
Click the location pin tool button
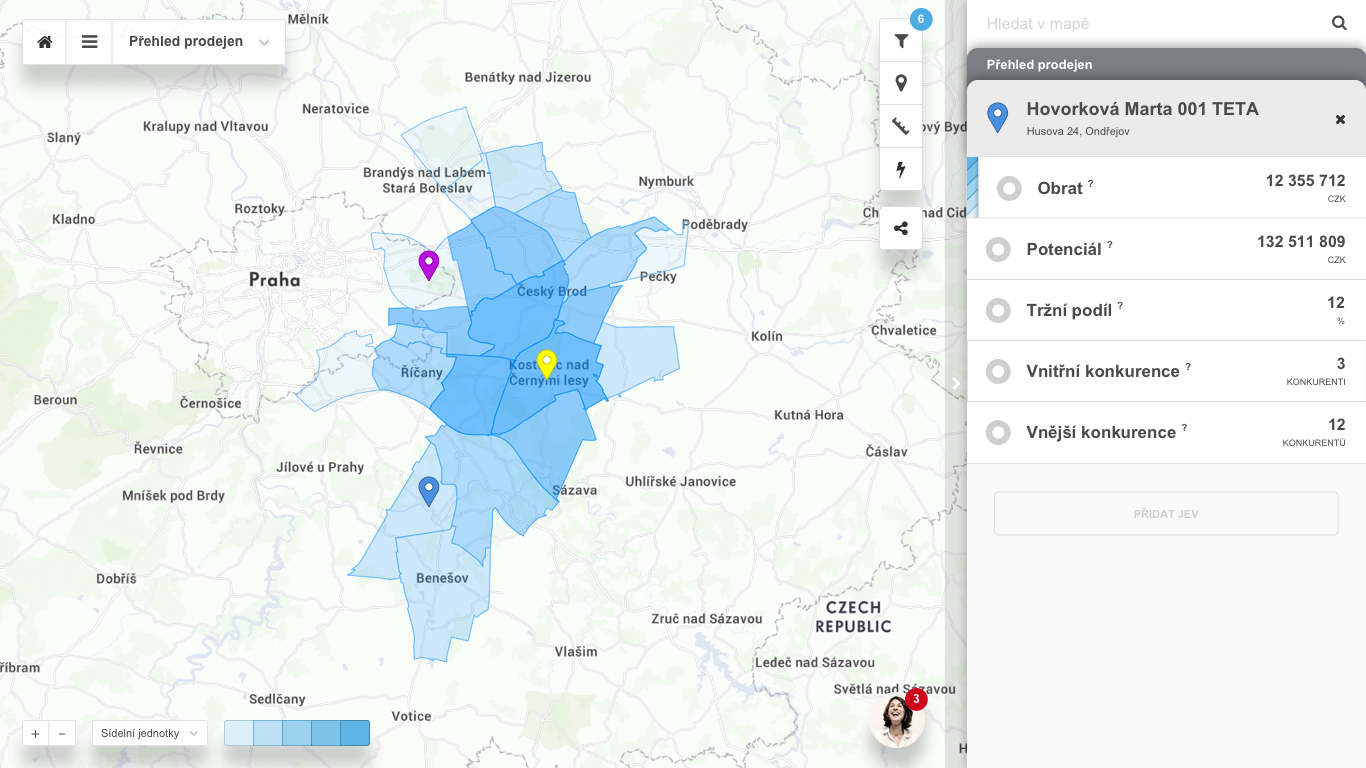pyautogui.click(x=901, y=83)
